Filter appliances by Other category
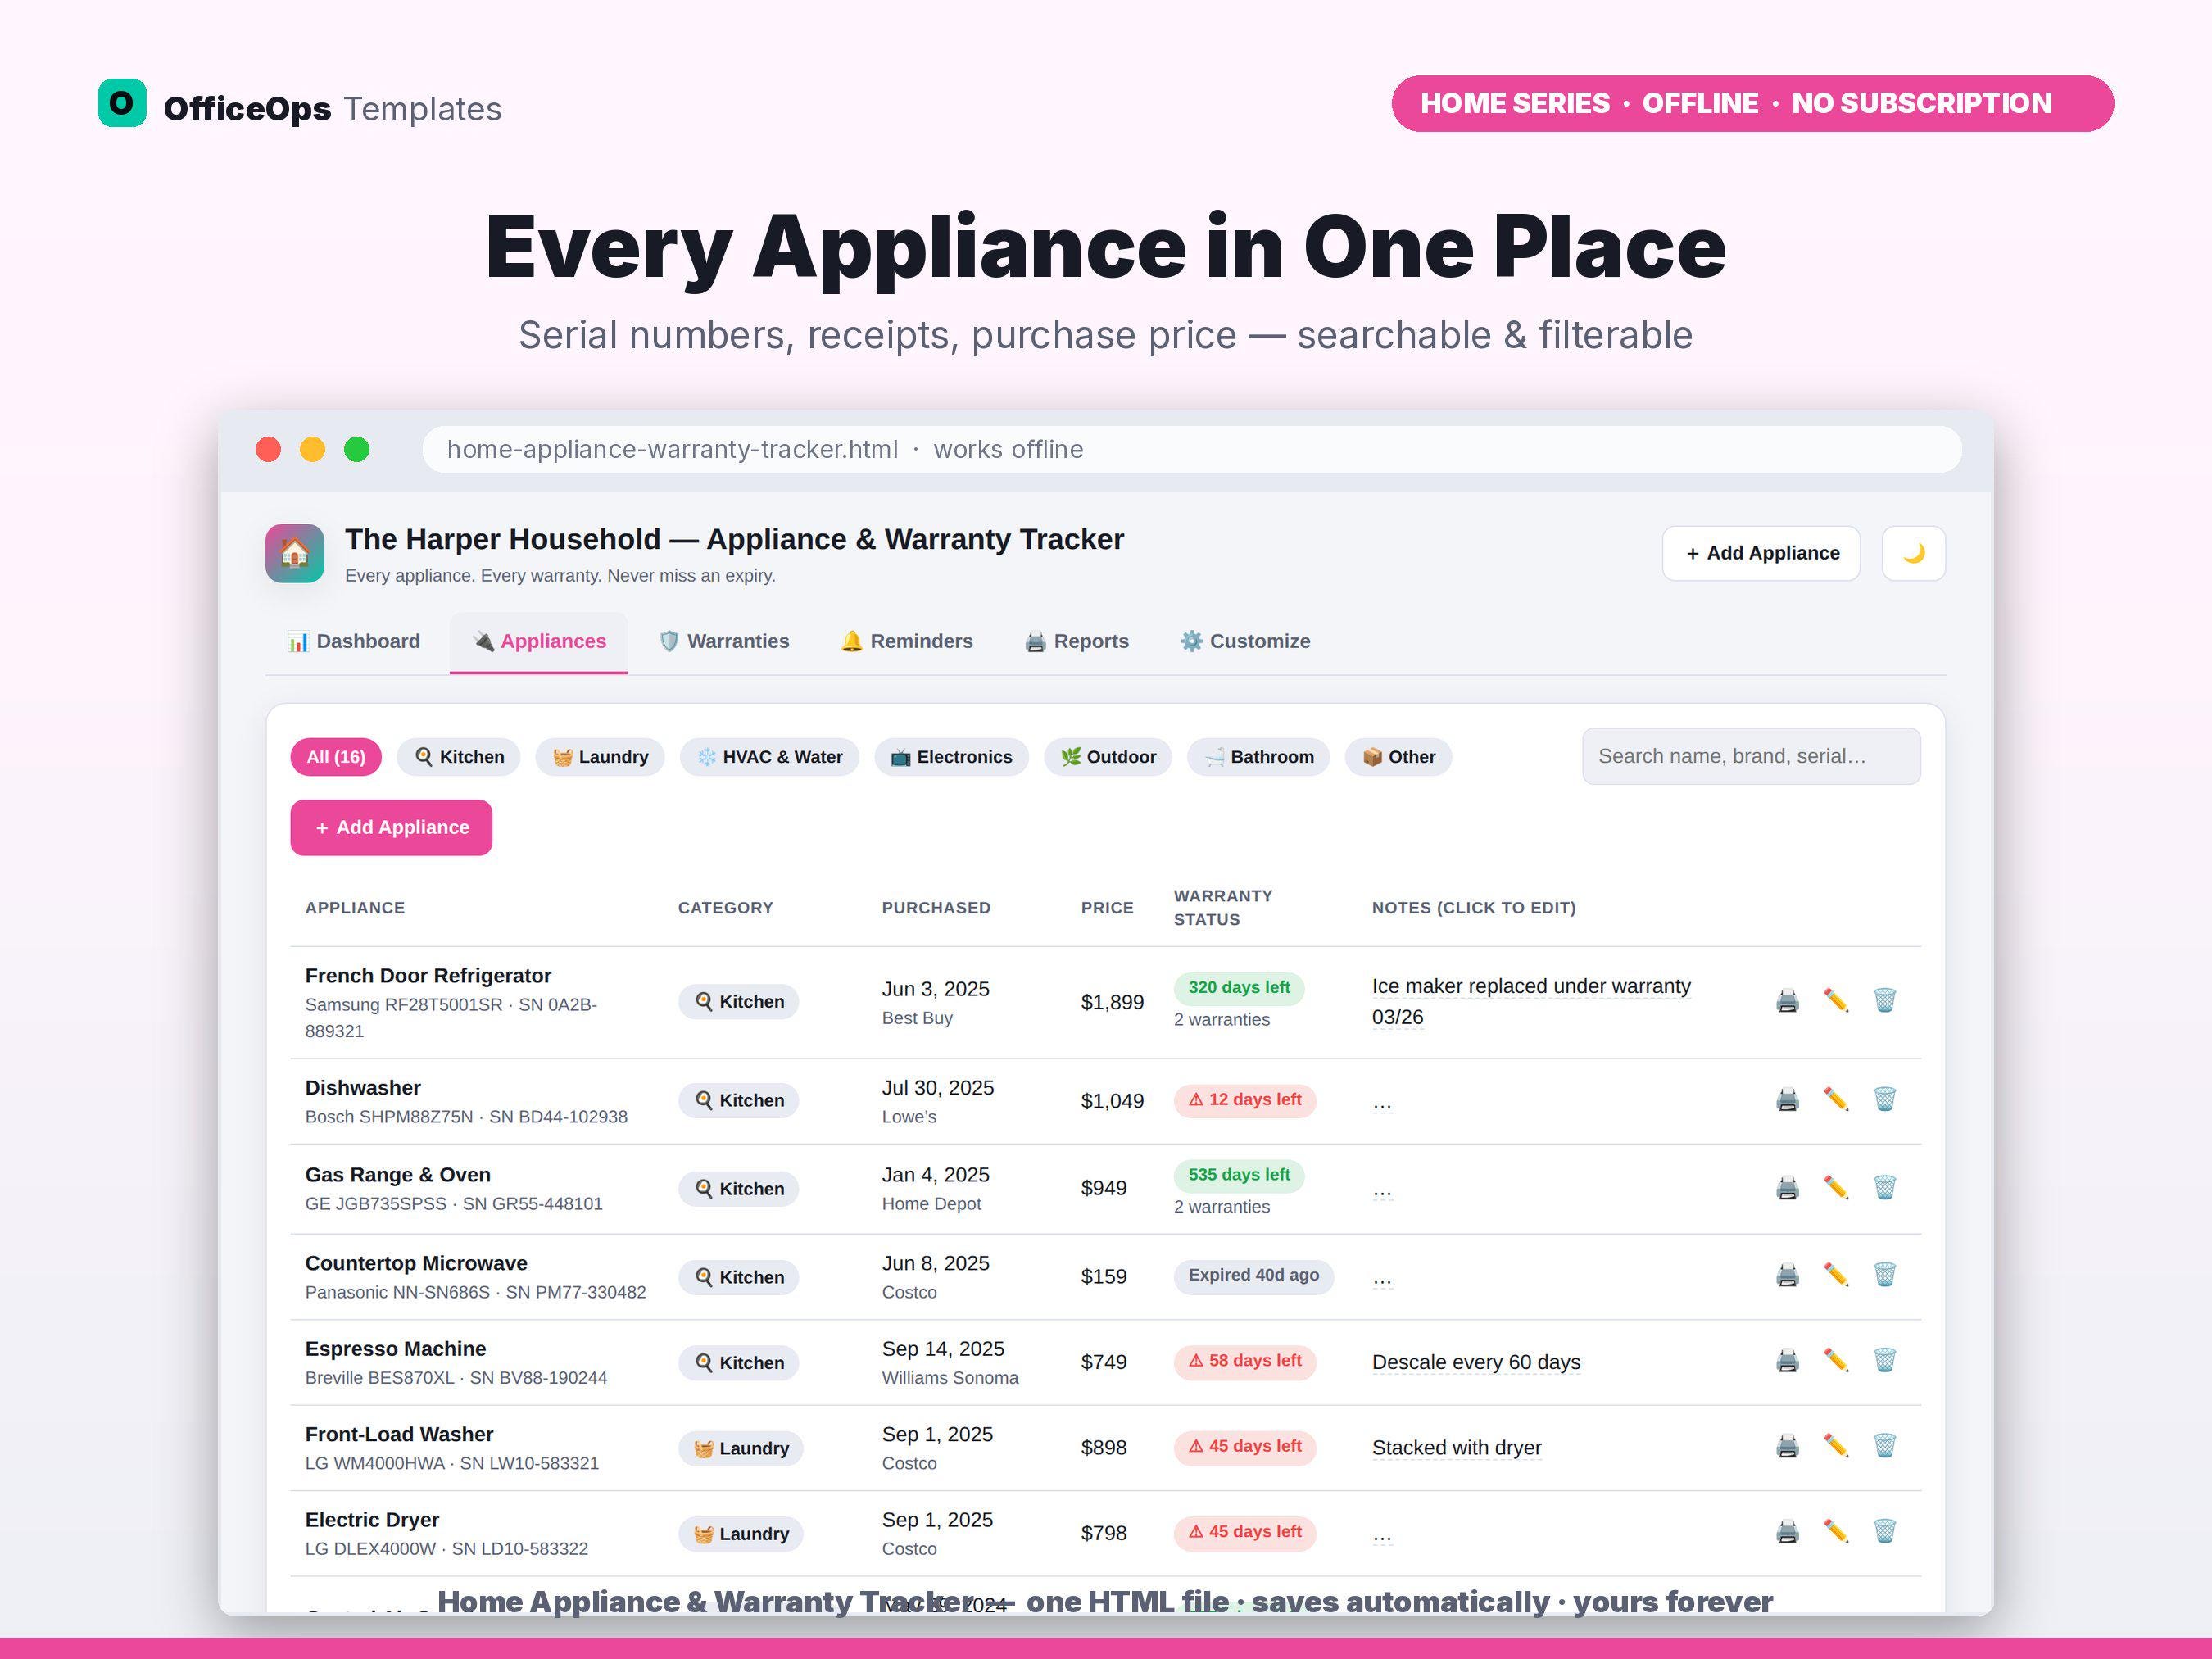 tap(1398, 757)
